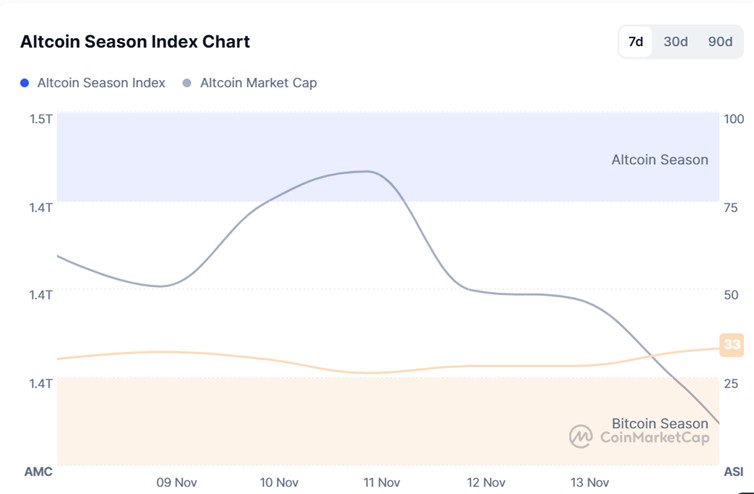Click the 1.5T market cap axis value
The height and width of the screenshot is (494, 754).
click(41, 119)
